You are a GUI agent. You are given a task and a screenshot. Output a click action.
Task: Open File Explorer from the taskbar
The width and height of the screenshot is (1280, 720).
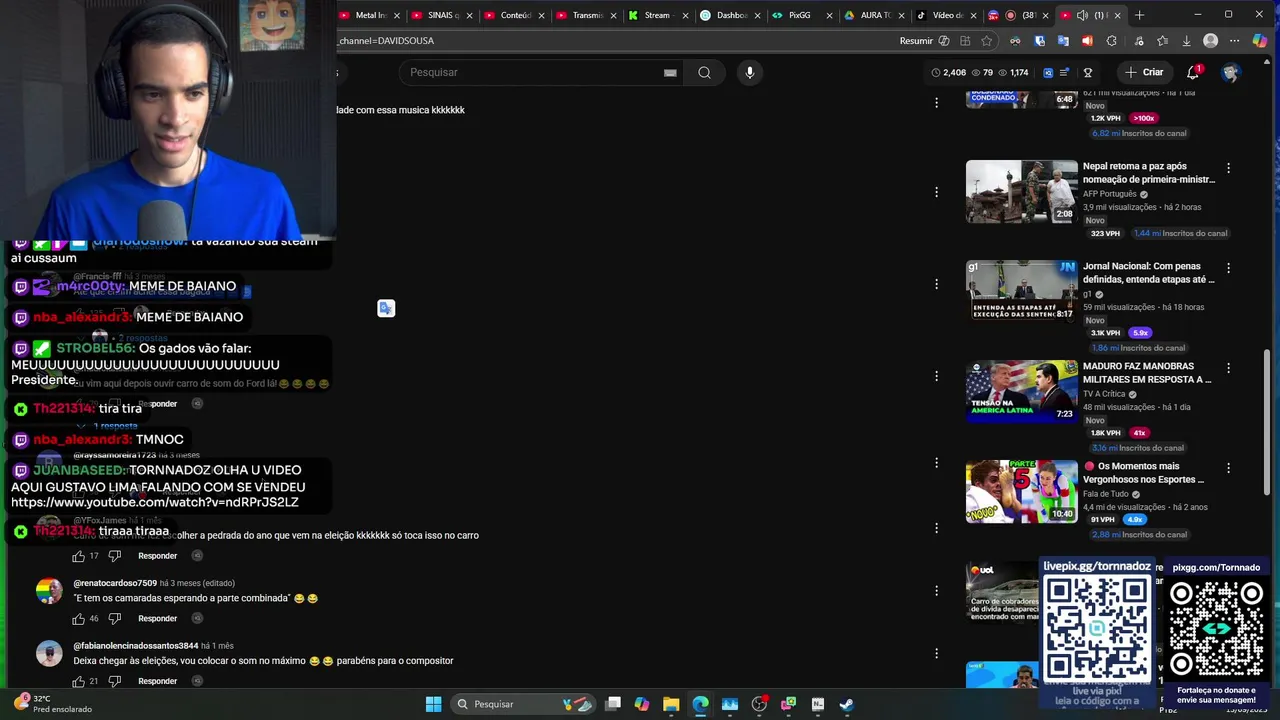click(671, 704)
